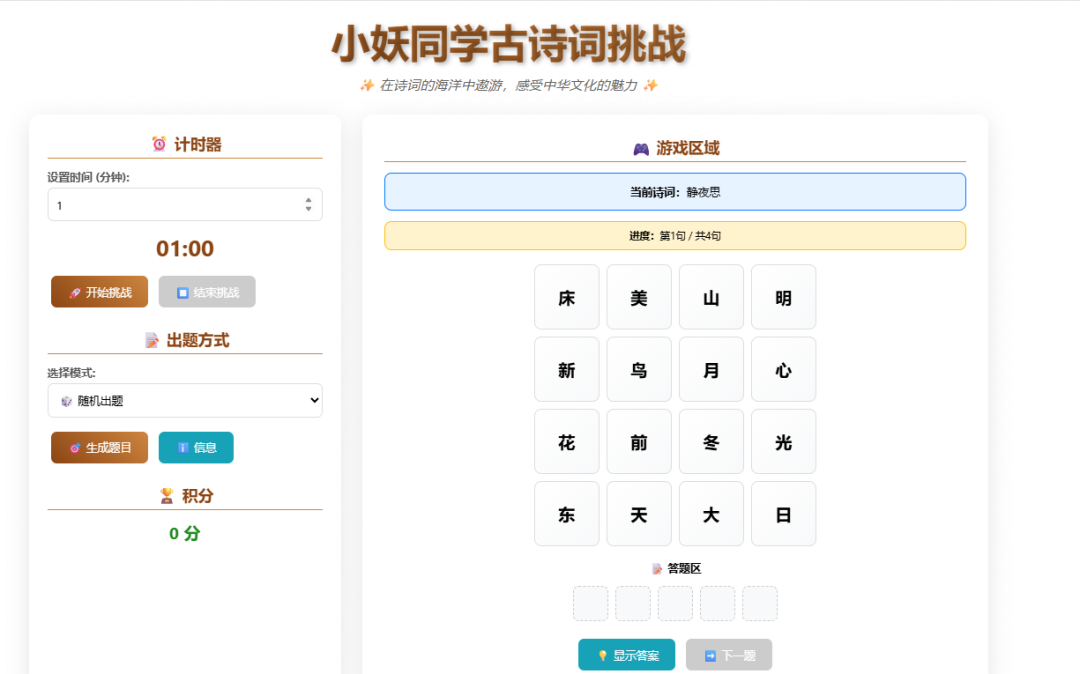This screenshot has width=1080, height=674.
Task: Select the character tile 大
Action: [712, 514]
